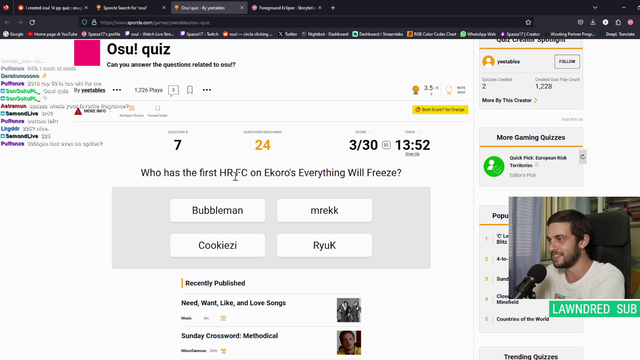
Task: Go forward in browser history
Action: pos(20,22)
